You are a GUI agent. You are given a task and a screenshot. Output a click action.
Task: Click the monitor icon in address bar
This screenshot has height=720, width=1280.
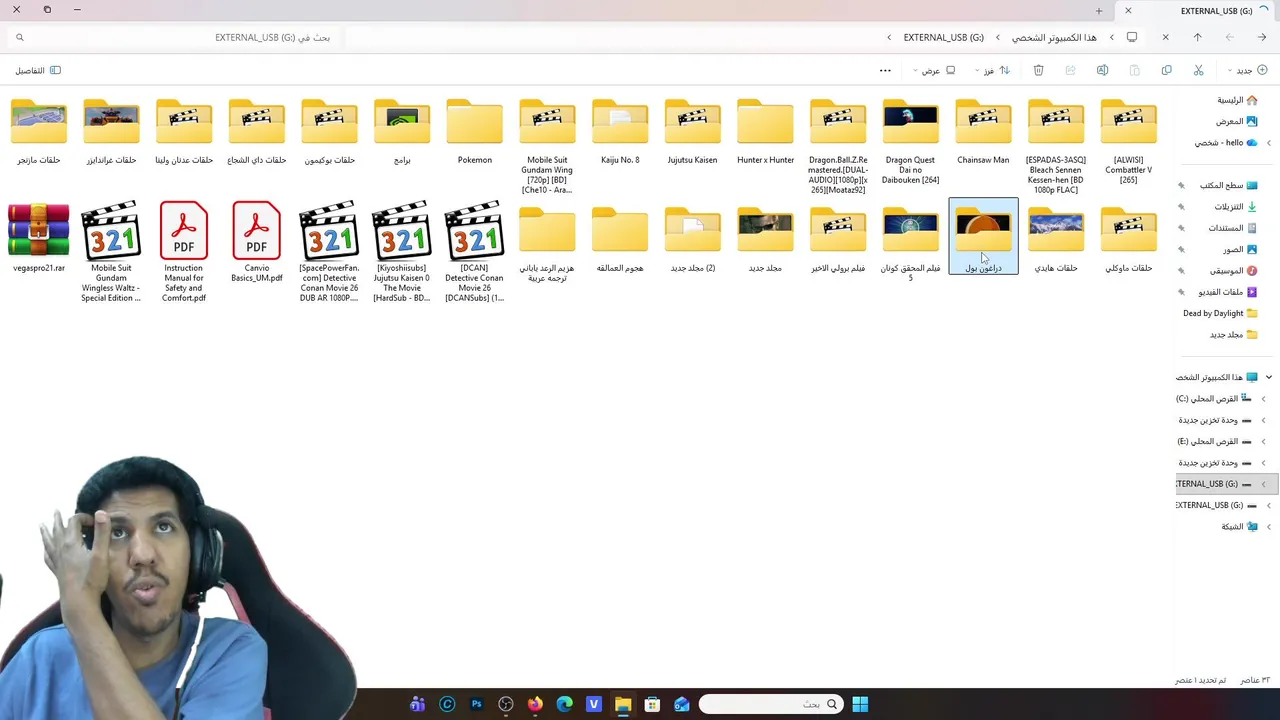tap(1132, 37)
